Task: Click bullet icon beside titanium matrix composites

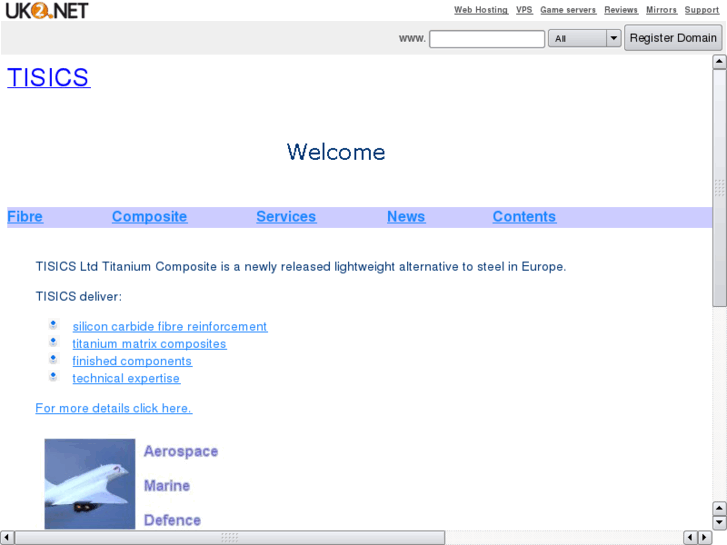Action: (53, 341)
